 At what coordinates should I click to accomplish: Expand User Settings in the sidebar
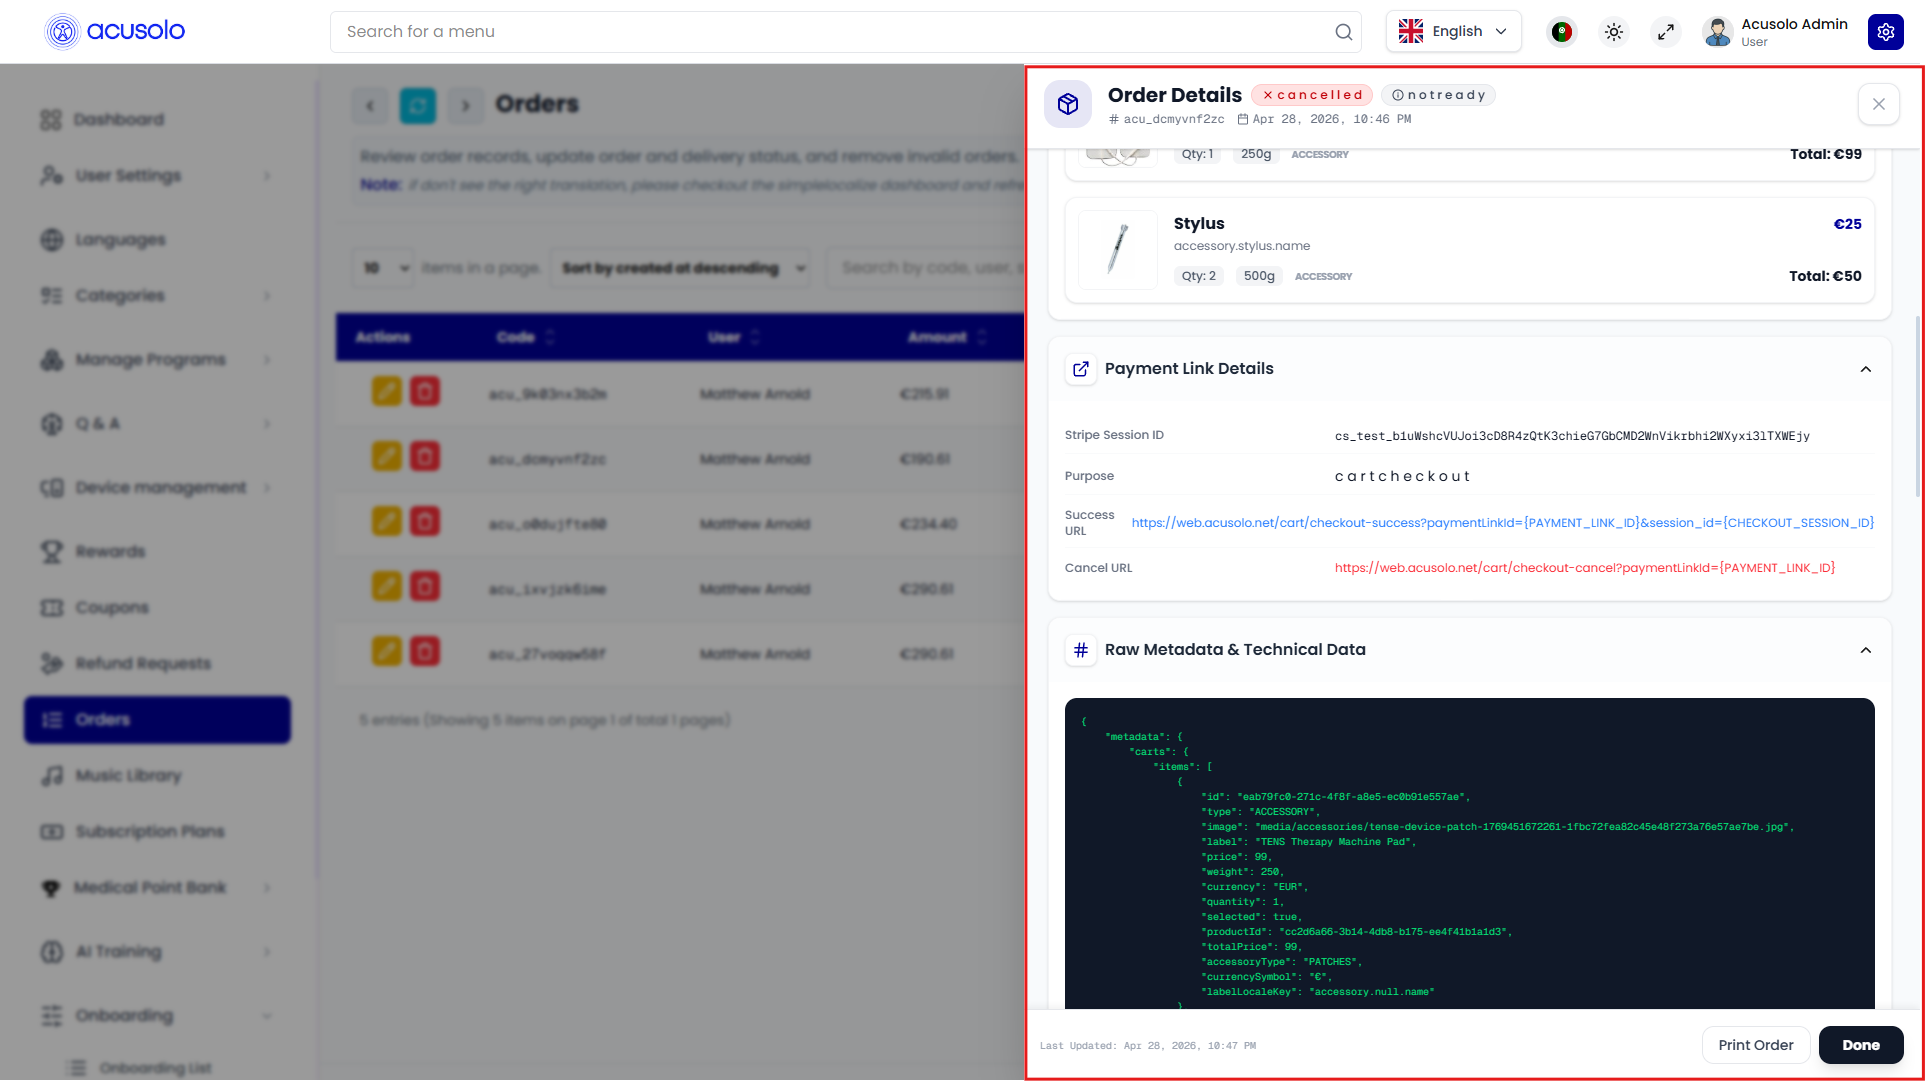(157, 176)
